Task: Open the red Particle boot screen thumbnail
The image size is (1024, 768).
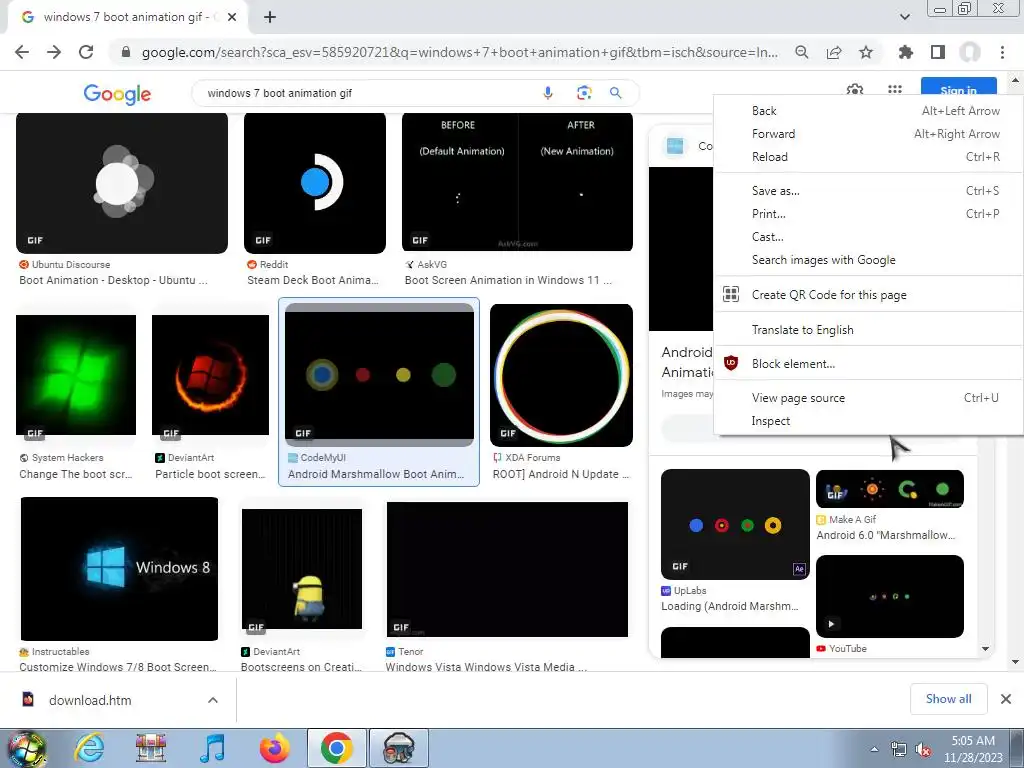Action: pyautogui.click(x=210, y=375)
